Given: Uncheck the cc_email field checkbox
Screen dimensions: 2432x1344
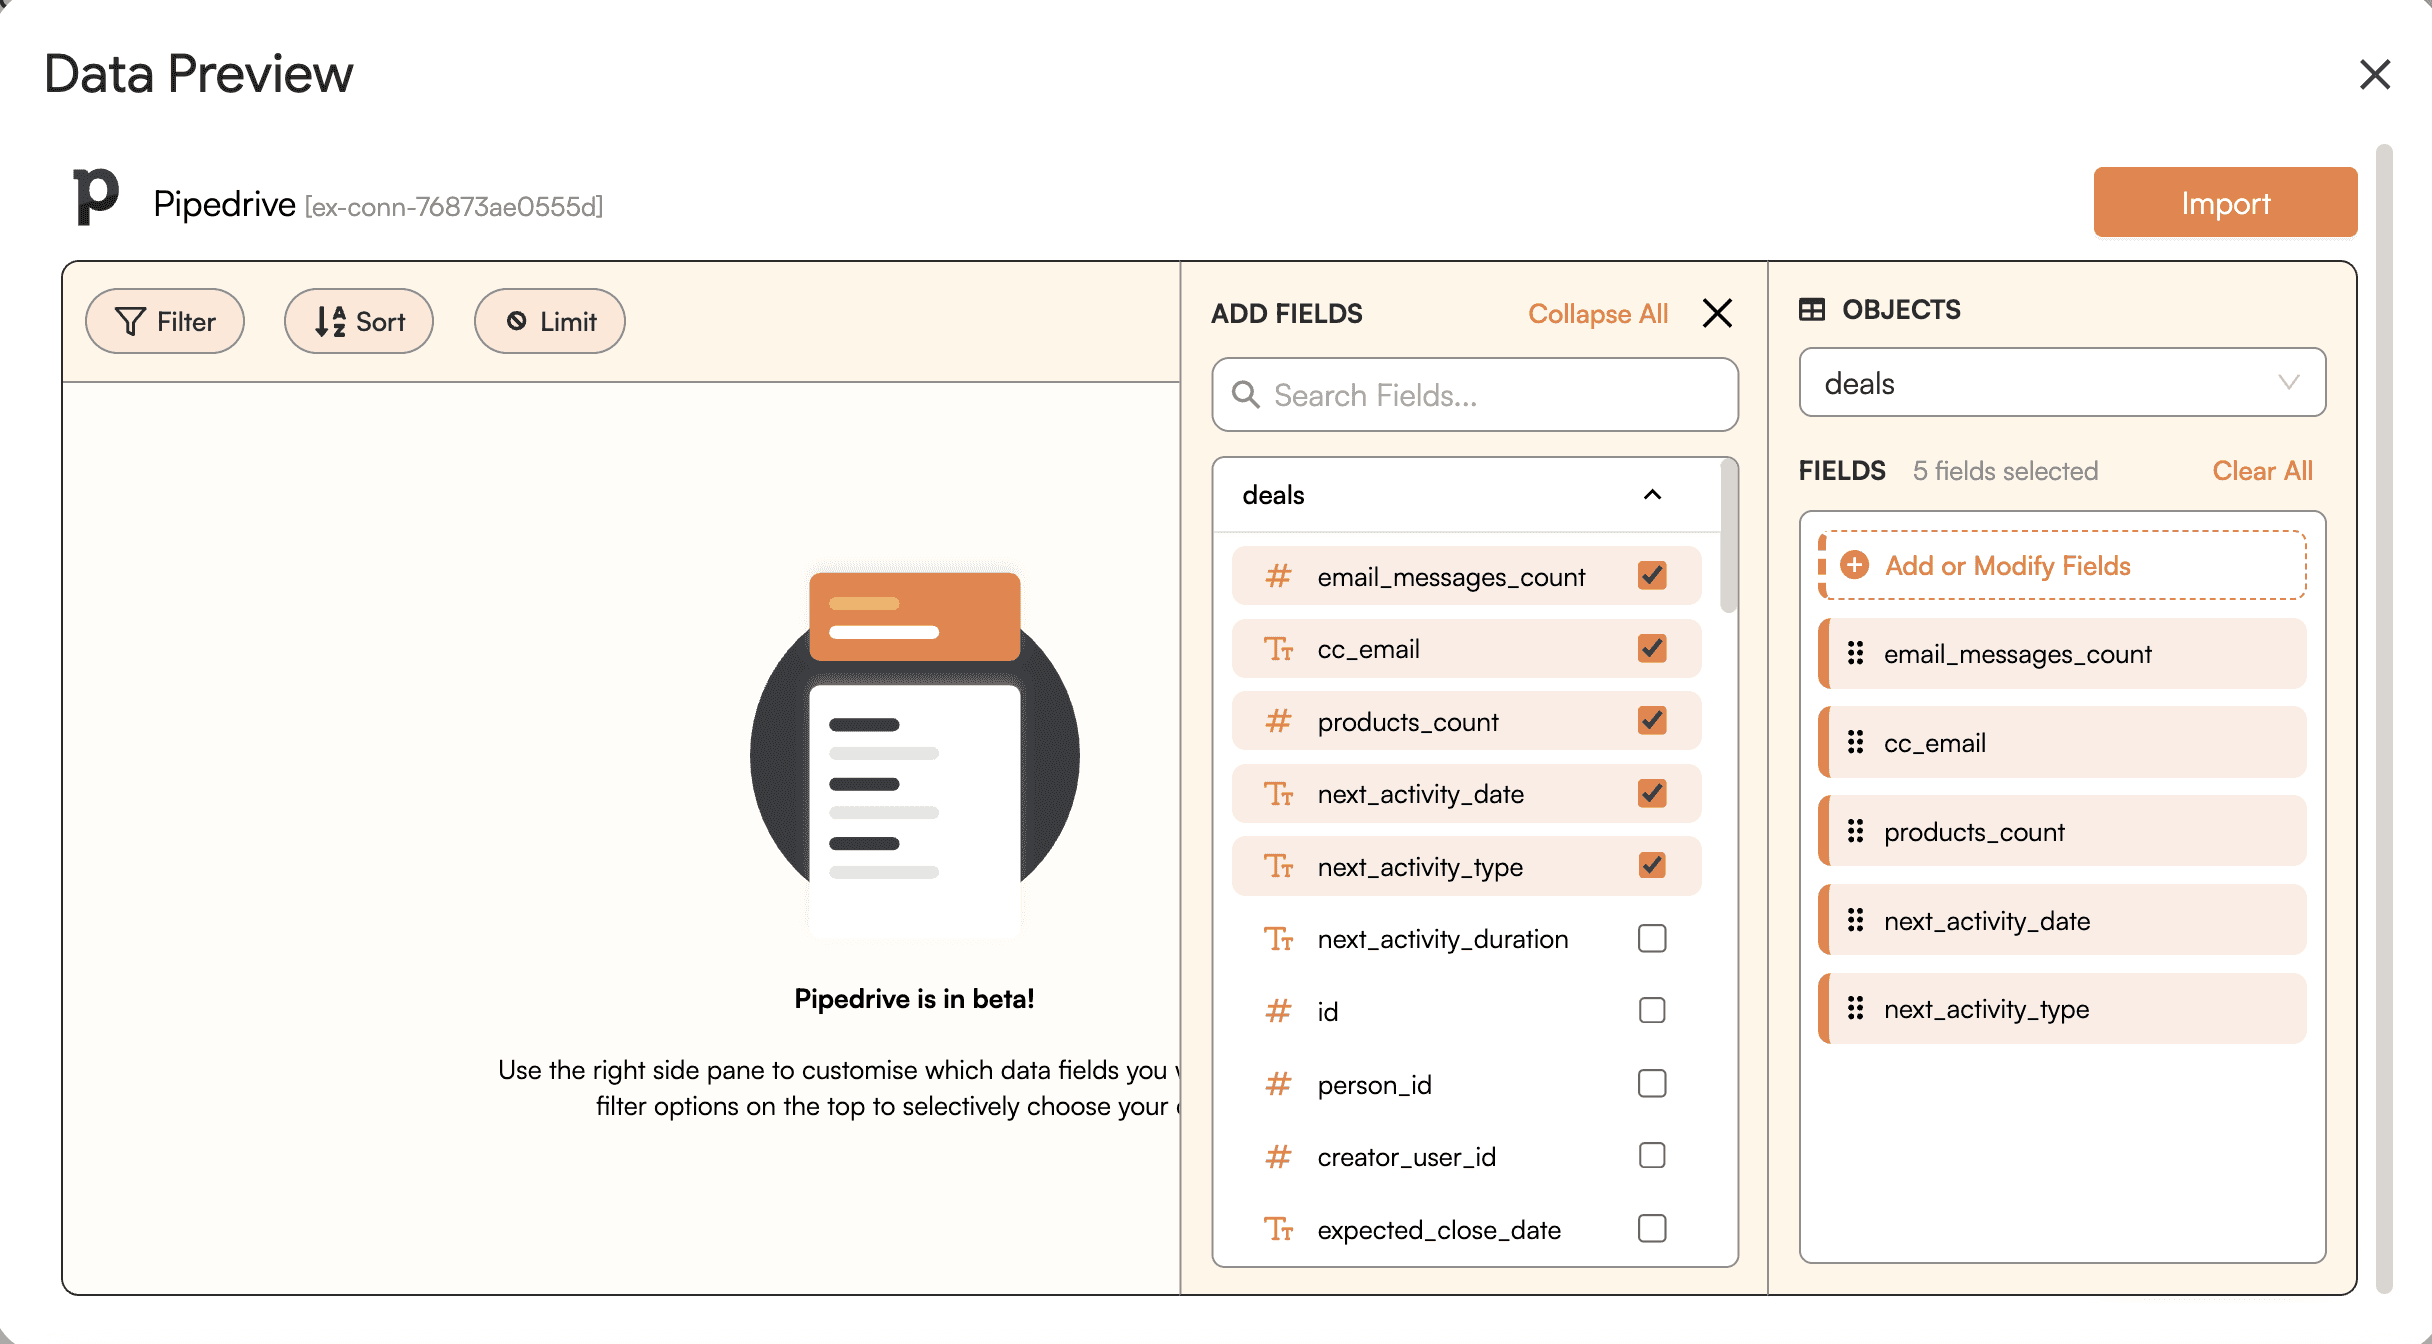Looking at the screenshot, I should coord(1652,649).
